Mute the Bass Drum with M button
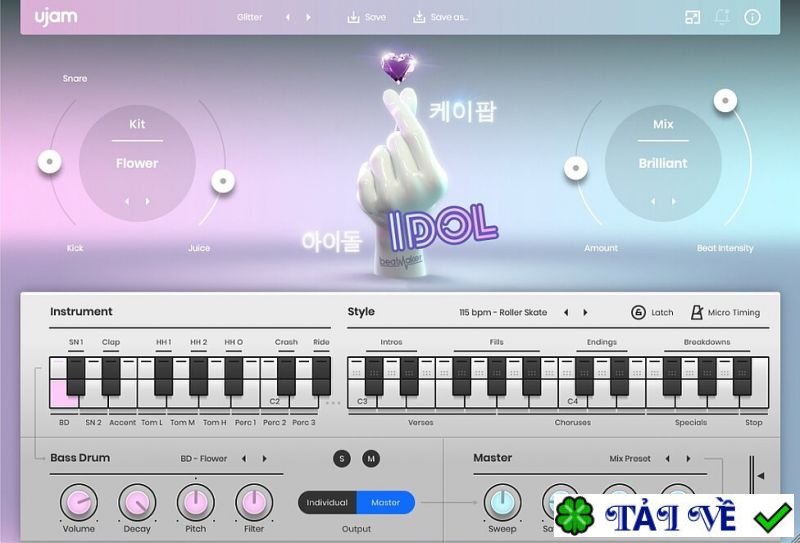The image size is (800, 543). [371, 458]
